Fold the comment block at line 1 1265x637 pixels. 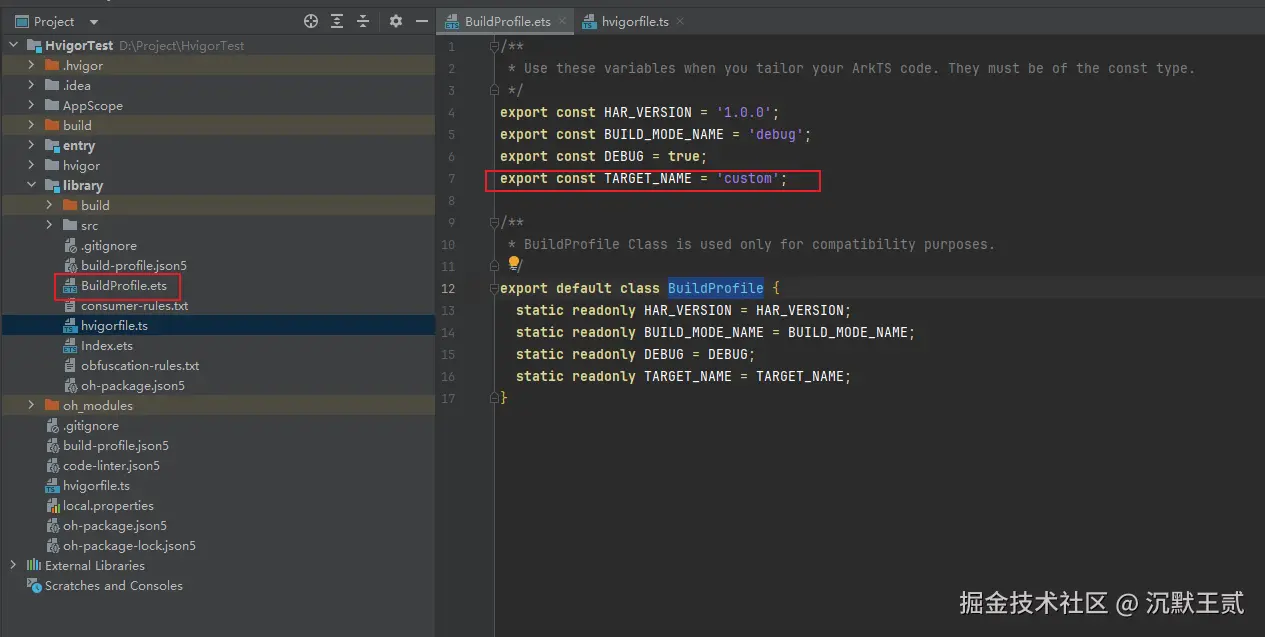coord(494,46)
